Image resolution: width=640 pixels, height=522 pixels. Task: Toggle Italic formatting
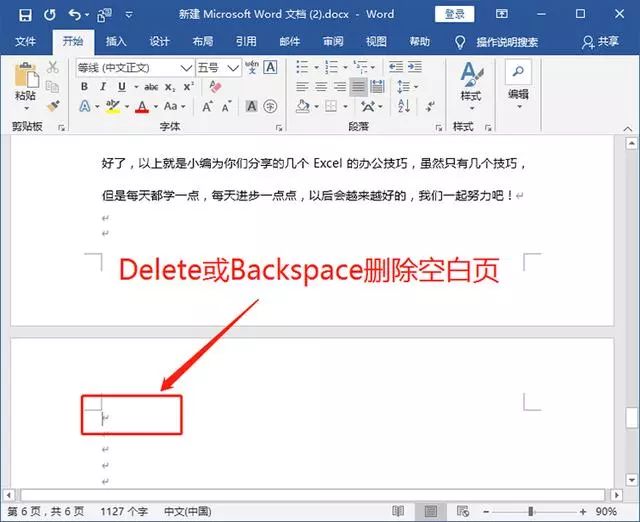[x=103, y=87]
